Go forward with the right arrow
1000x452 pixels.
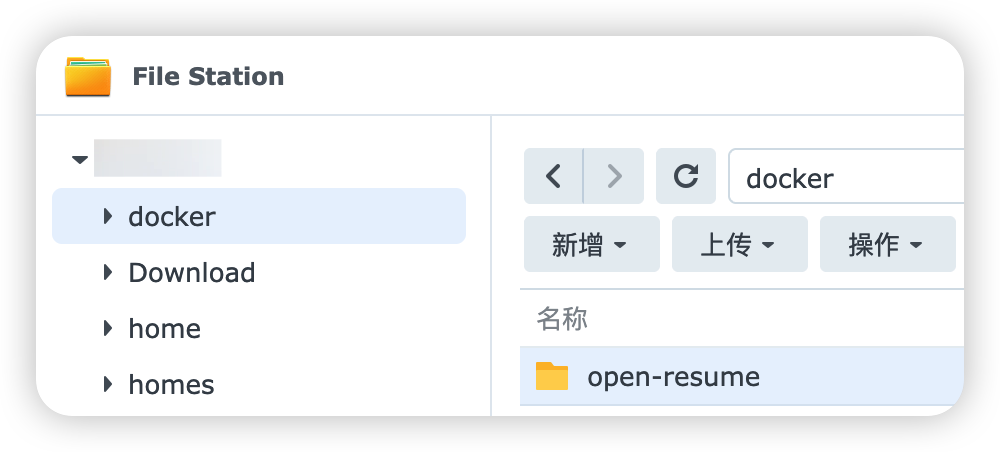[614, 177]
